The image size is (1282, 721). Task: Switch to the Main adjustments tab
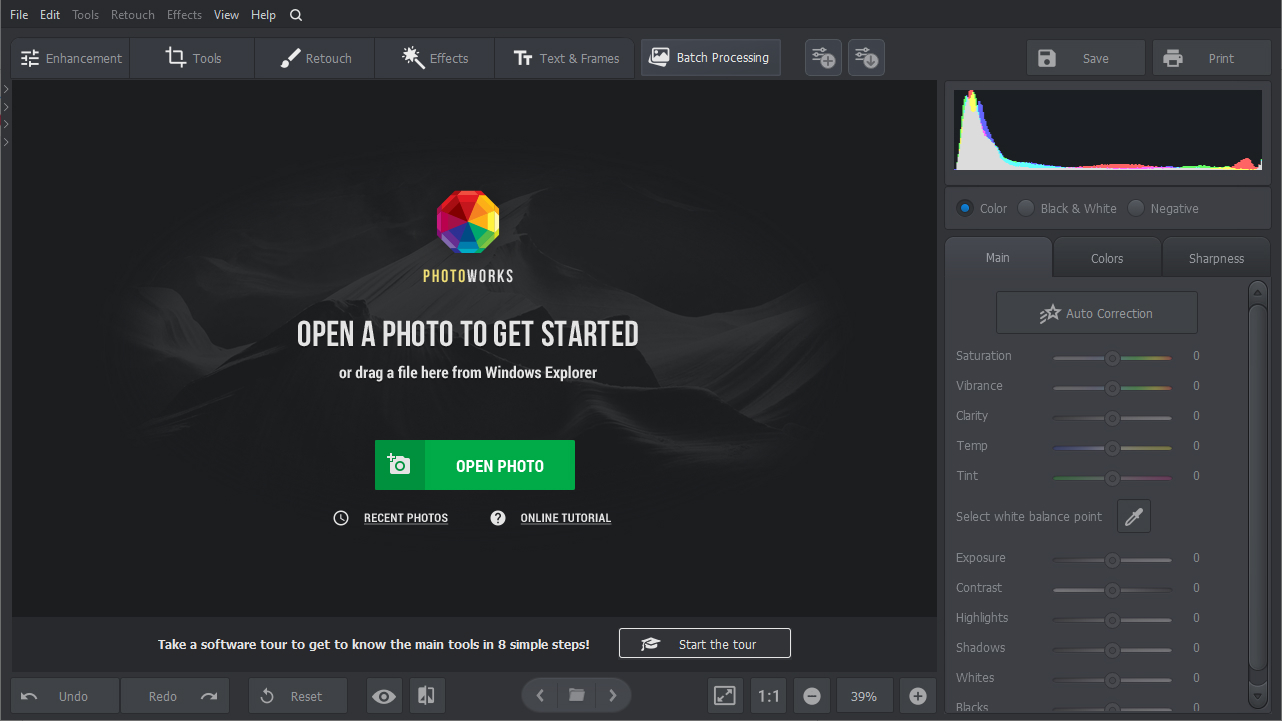click(x=998, y=257)
